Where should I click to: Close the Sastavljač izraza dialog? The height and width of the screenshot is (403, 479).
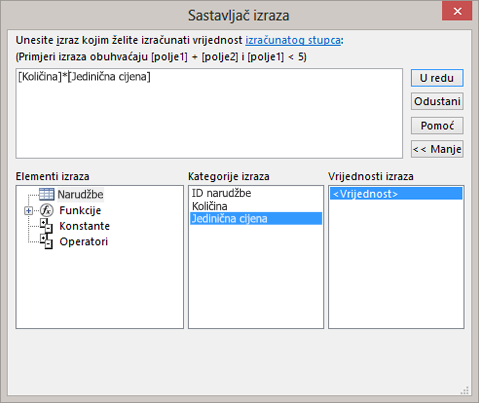457,11
